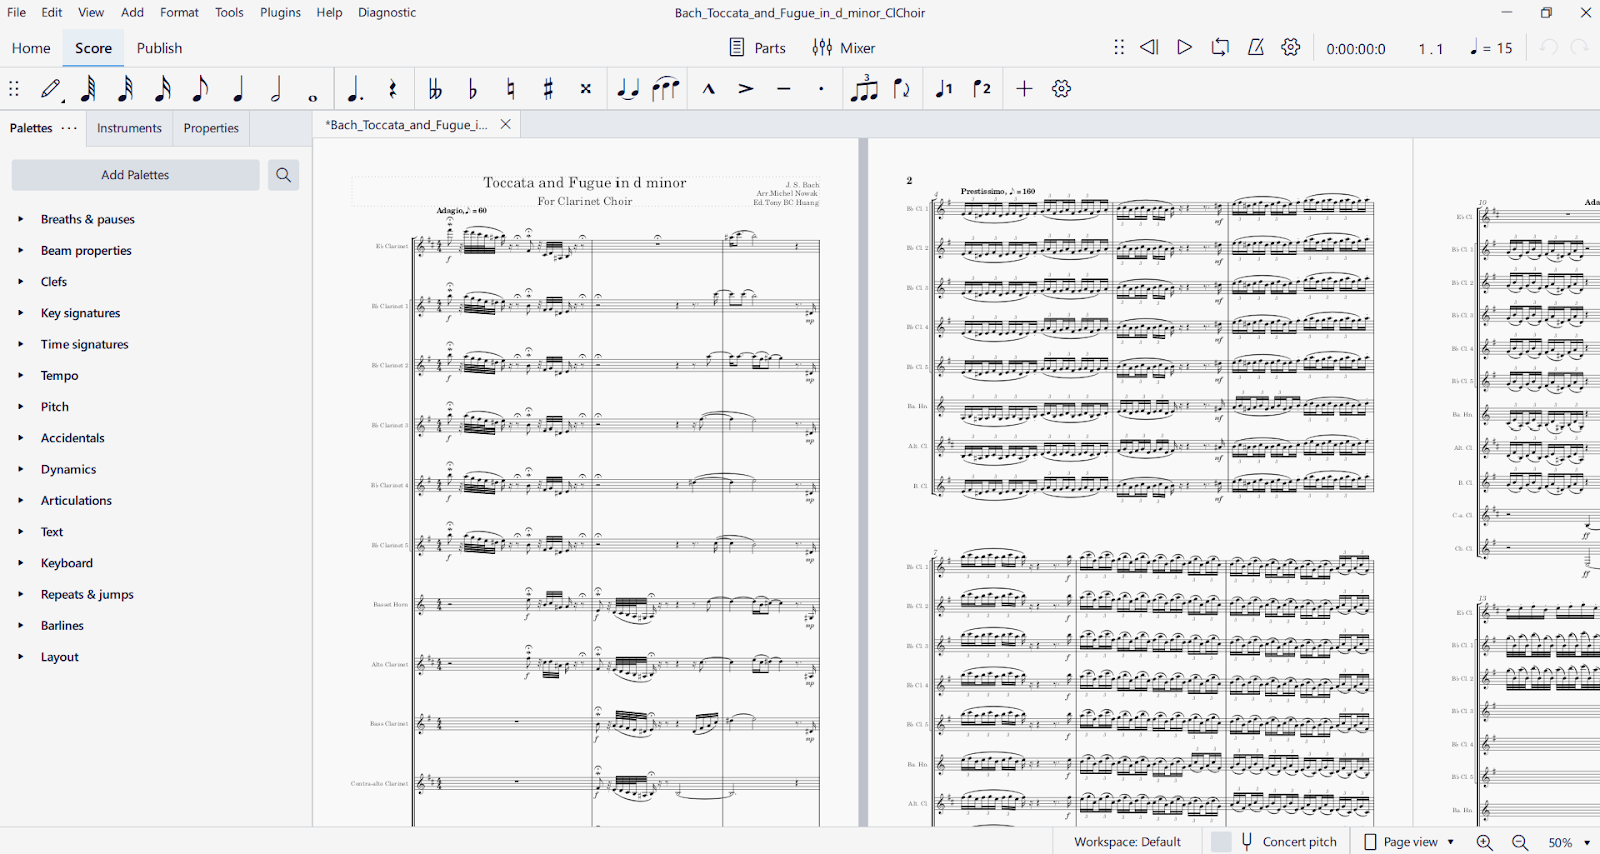Add staccato articulation
The width and height of the screenshot is (1600, 854).
click(x=821, y=89)
